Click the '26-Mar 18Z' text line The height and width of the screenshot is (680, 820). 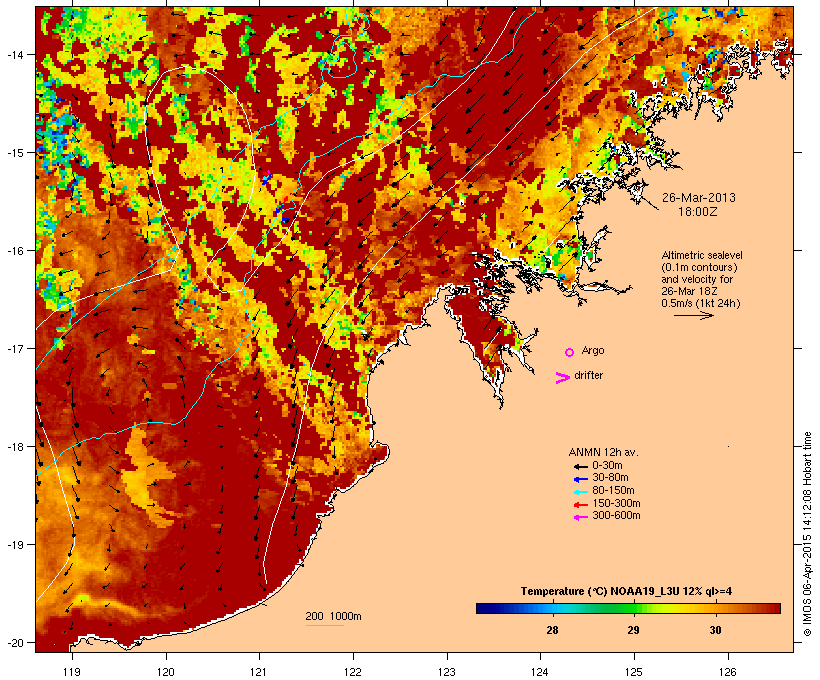pos(689,291)
